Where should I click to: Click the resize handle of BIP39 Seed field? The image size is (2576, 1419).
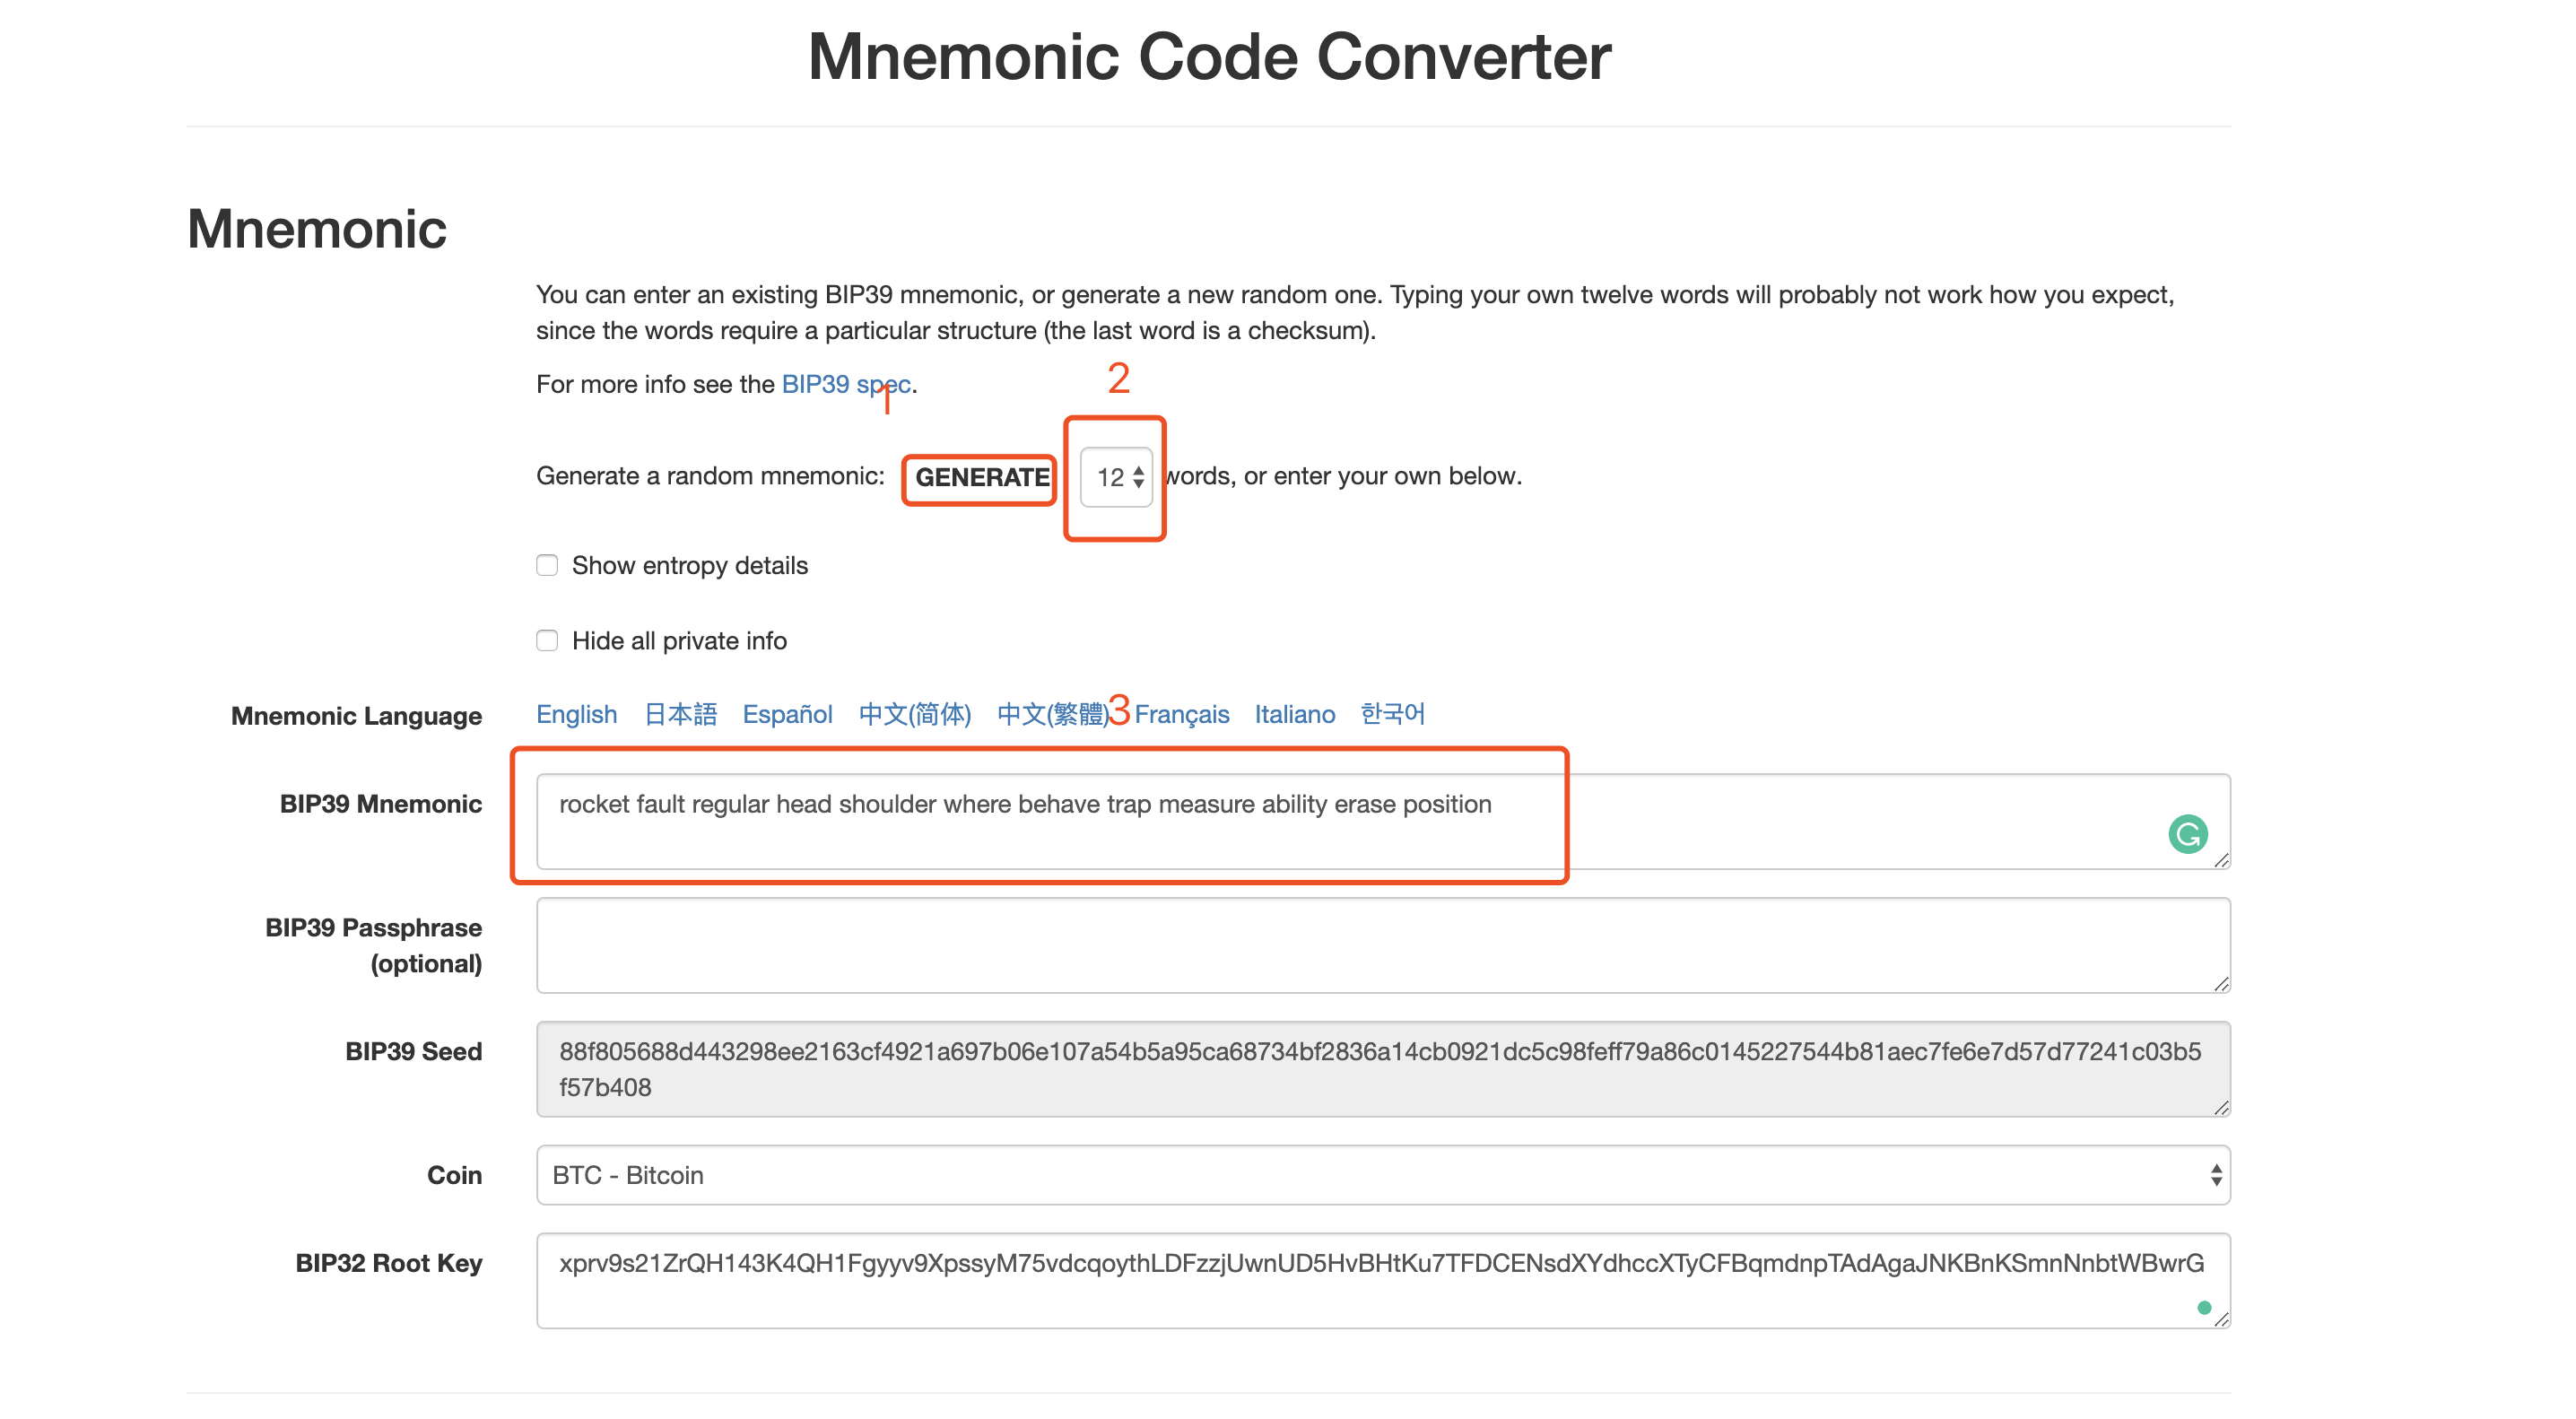pos(2221,1107)
